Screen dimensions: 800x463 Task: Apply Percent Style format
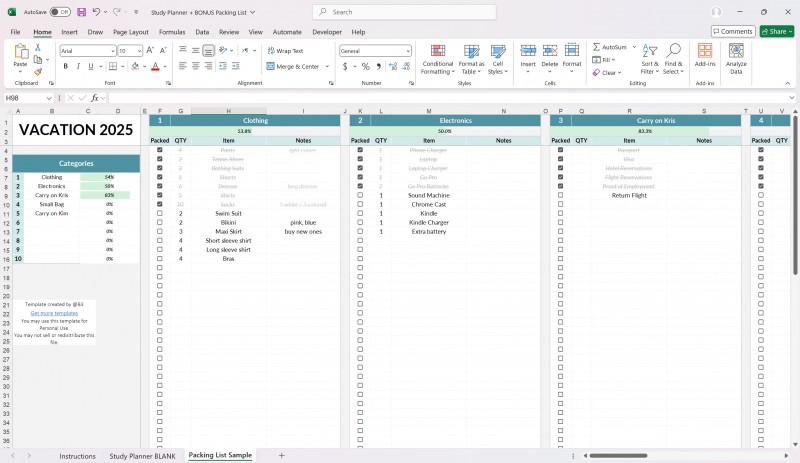tap(365, 66)
